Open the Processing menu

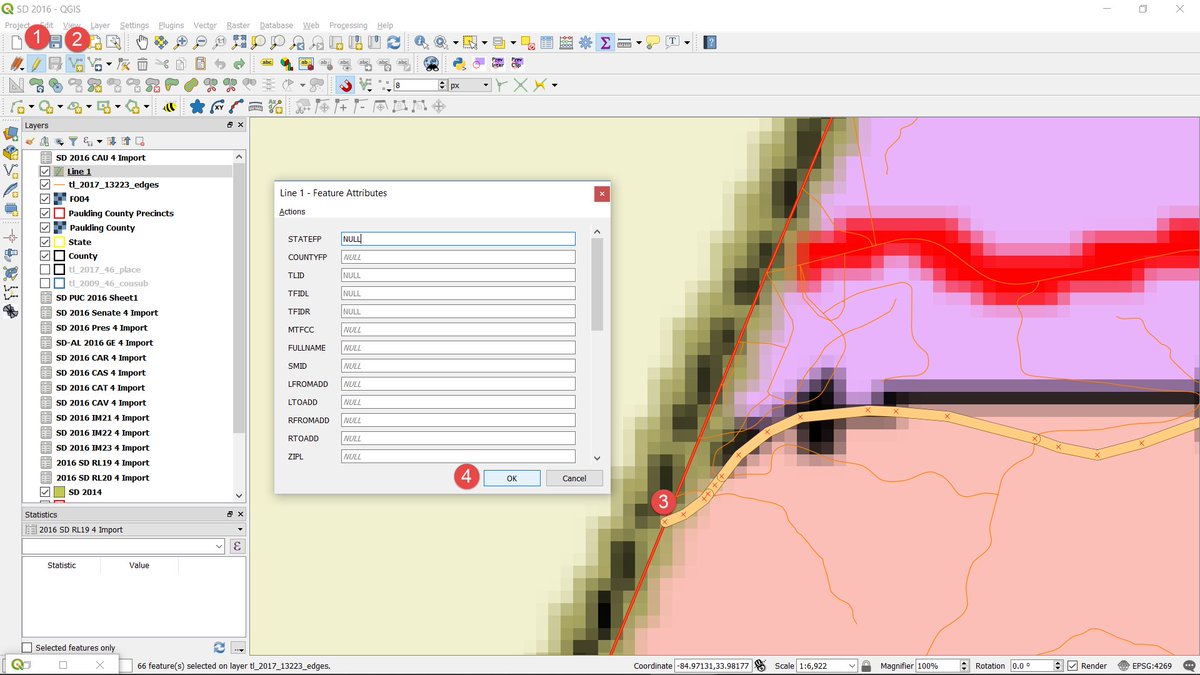click(349, 25)
